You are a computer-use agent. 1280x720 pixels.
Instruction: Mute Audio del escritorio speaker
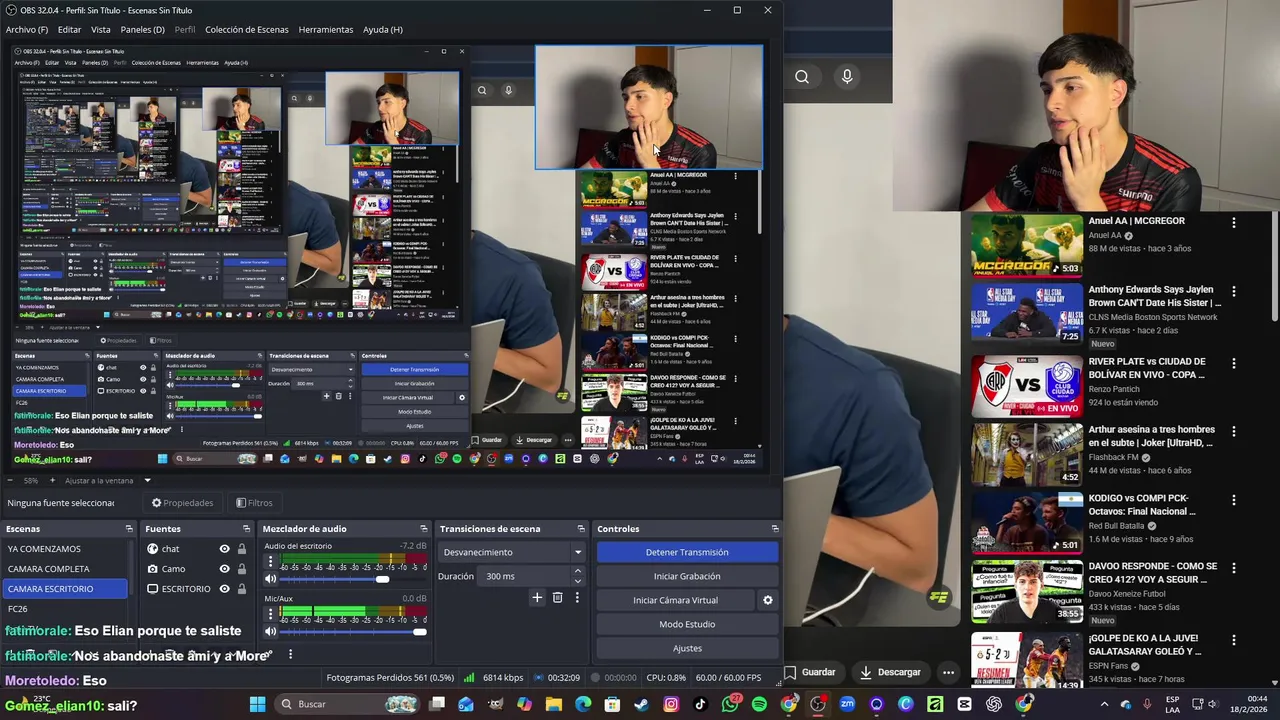[x=270, y=579]
